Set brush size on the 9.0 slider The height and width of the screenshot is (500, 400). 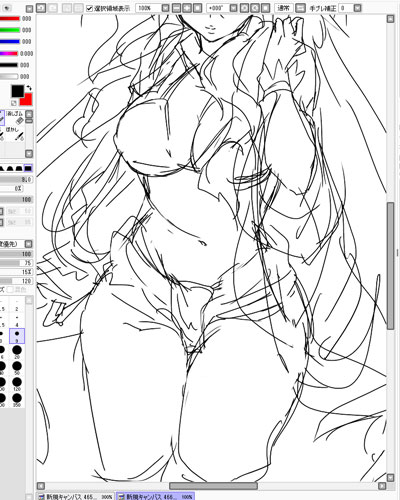16,180
